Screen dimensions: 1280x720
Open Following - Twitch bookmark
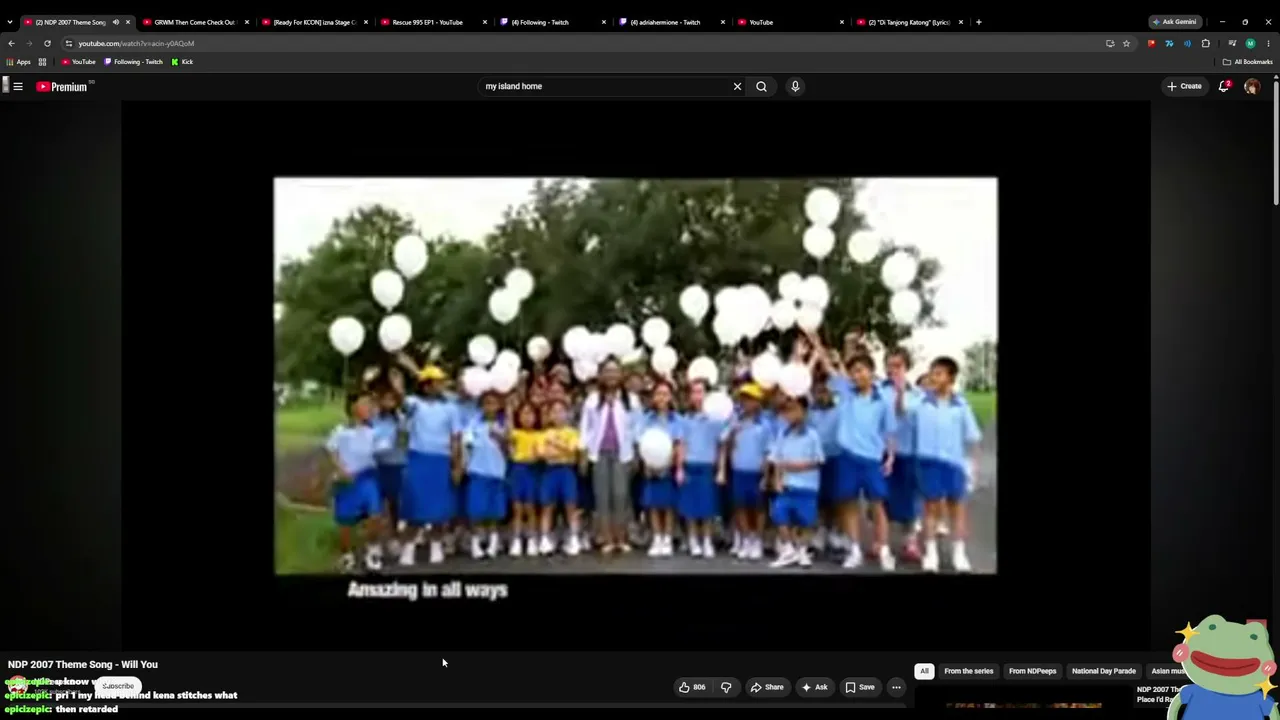click(133, 62)
